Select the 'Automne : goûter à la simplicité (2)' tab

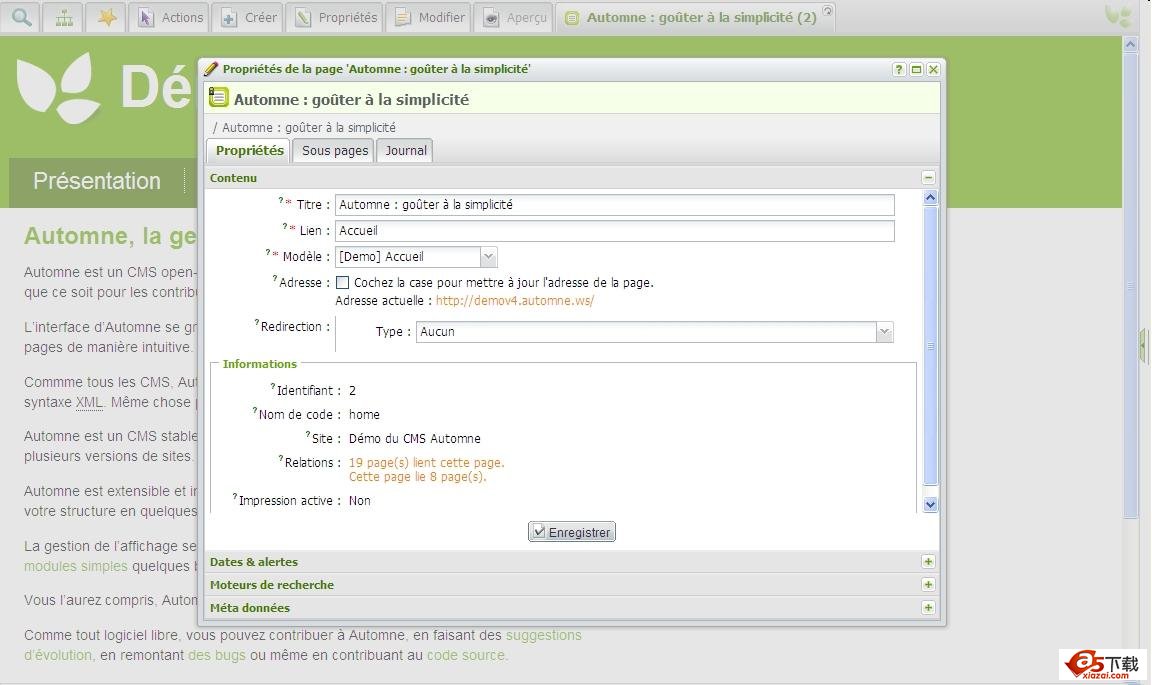(694, 17)
